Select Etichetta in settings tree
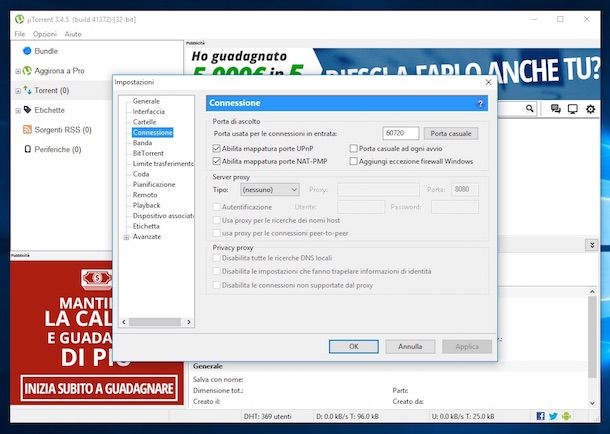Viewport: 610px width, 434px height. coord(146,226)
